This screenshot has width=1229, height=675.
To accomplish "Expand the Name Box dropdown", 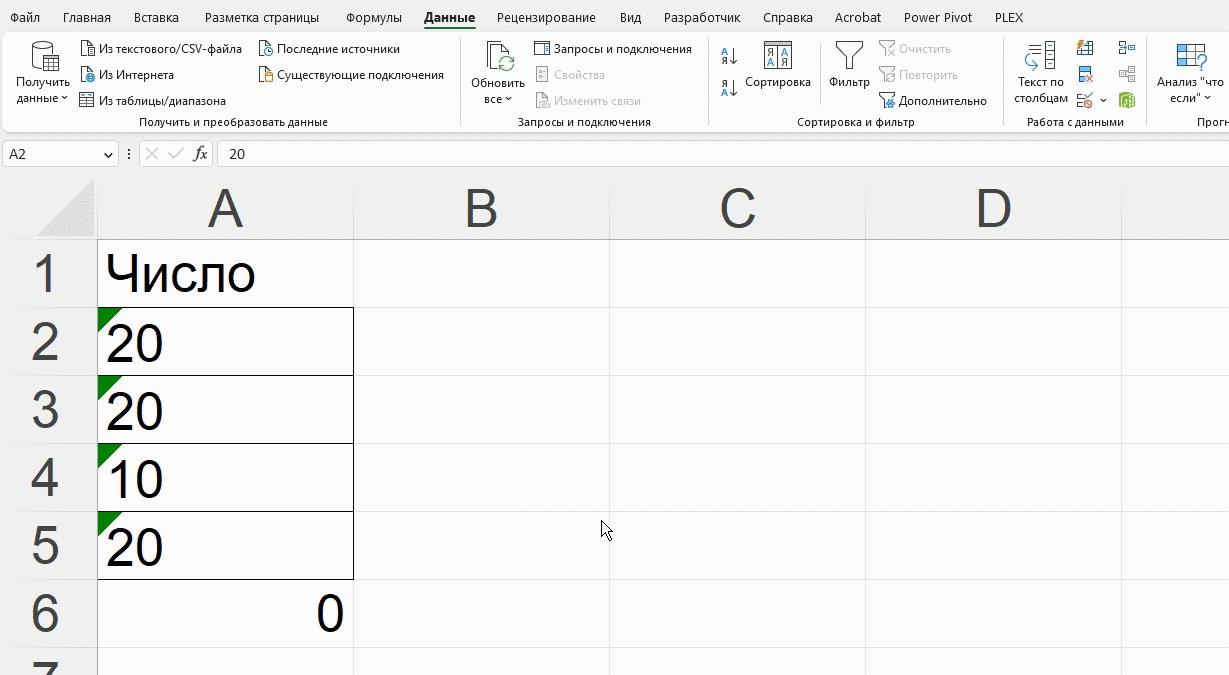I will coord(109,154).
